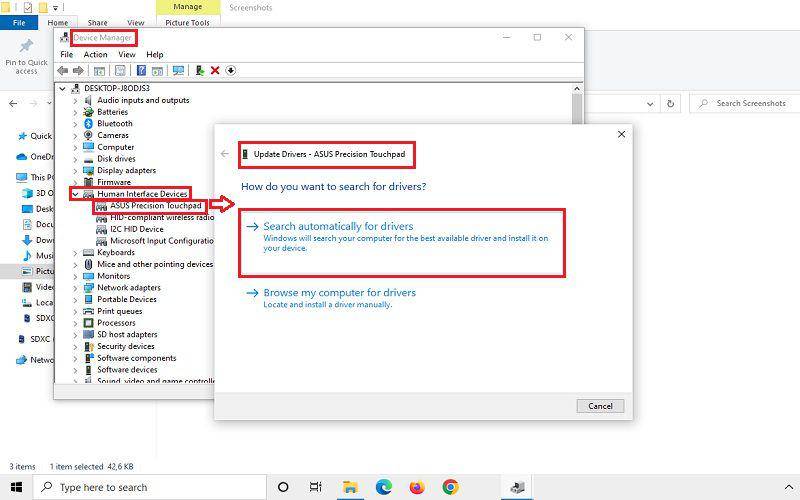Click the Windows Start button
This screenshot has width=800, height=500.
(x=16, y=487)
